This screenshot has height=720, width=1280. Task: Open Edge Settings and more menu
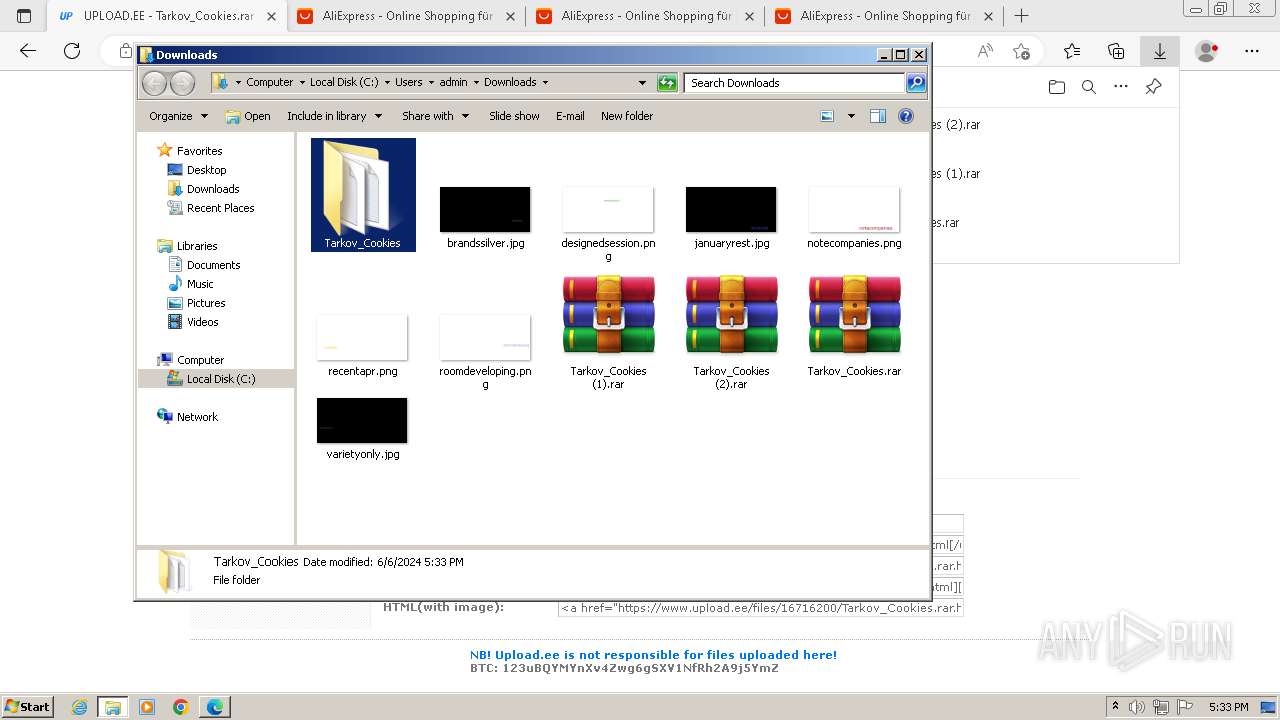point(1252,51)
